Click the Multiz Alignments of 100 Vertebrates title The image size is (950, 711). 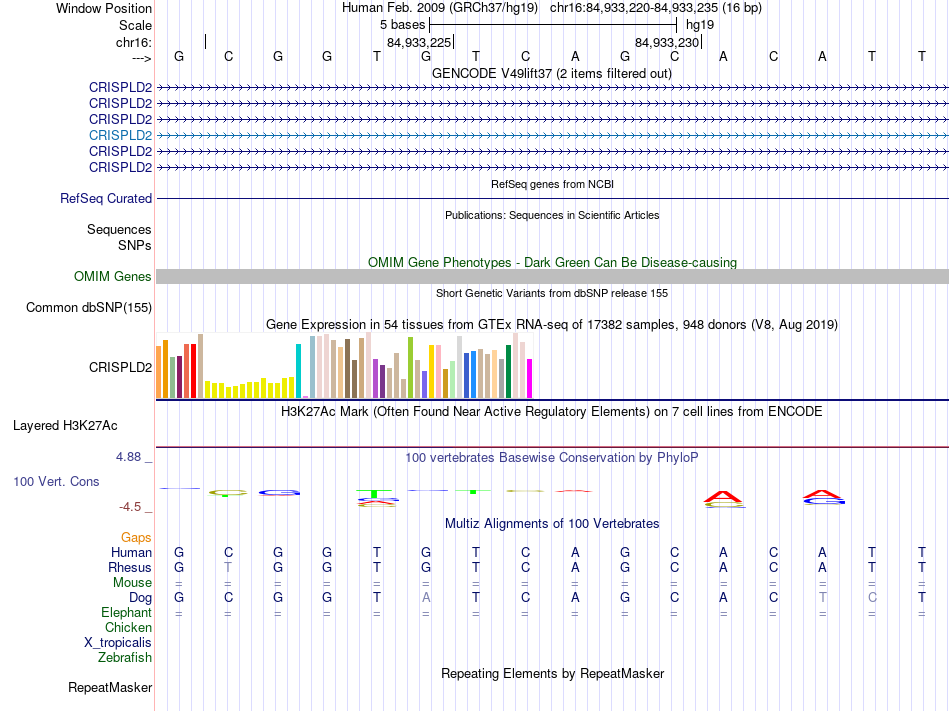point(551,524)
